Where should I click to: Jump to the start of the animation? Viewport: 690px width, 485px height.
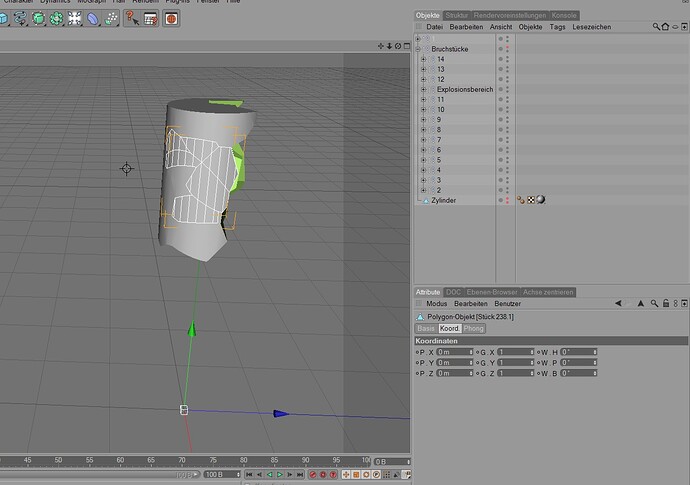(249, 474)
